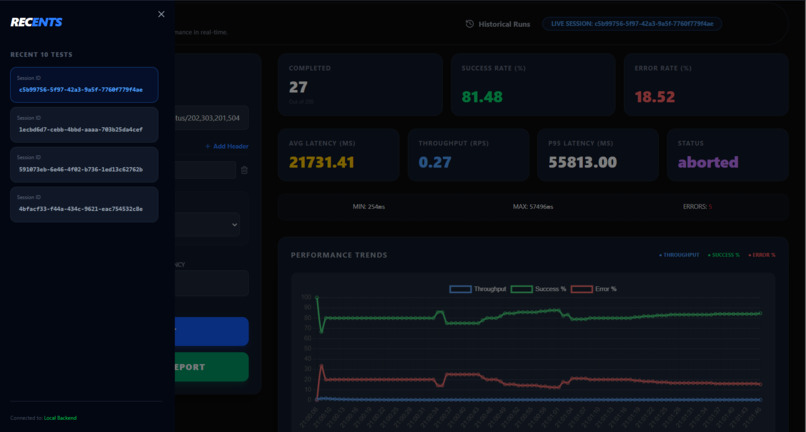Click the URL field ending in 202,303,201,504
Viewport: 806px width, 432px height.
click(x=212, y=118)
